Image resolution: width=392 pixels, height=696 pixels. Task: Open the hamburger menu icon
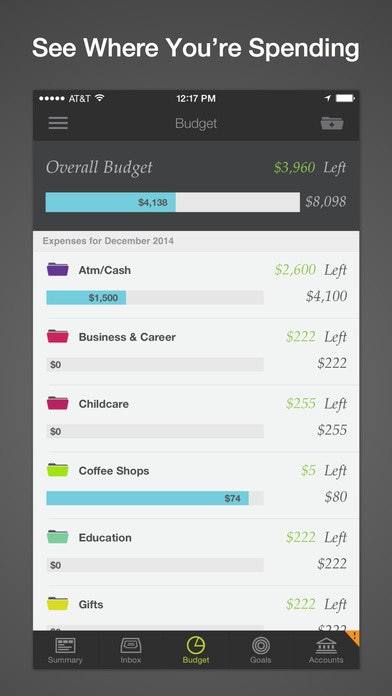click(x=58, y=123)
